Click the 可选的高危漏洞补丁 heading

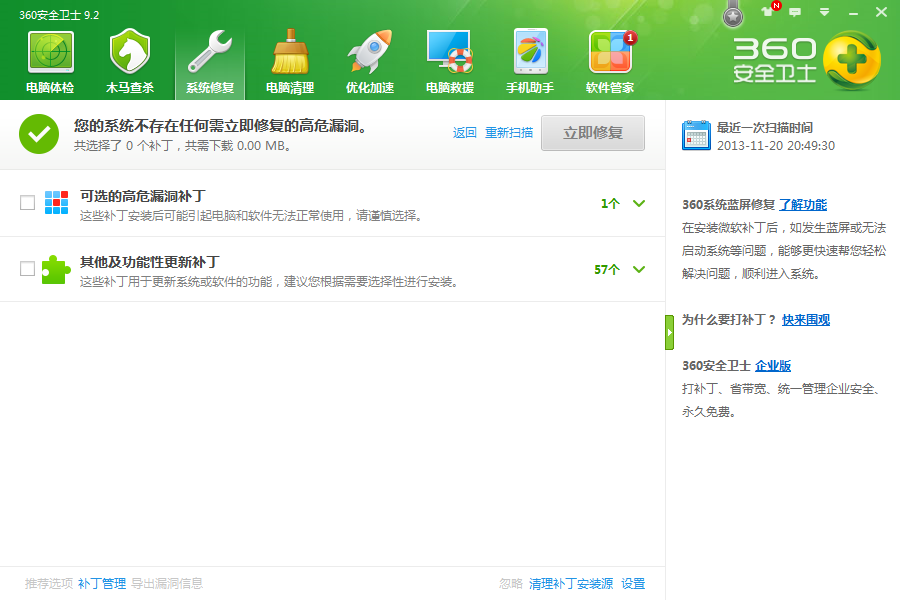click(142, 196)
